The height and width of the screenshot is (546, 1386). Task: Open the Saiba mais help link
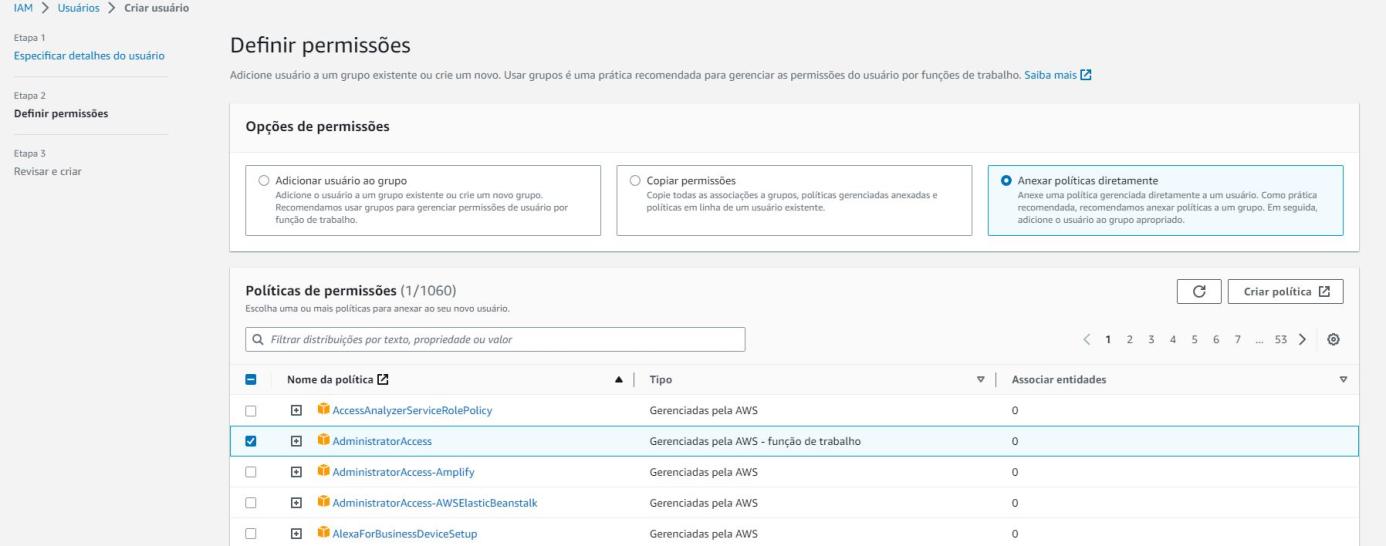1057,75
